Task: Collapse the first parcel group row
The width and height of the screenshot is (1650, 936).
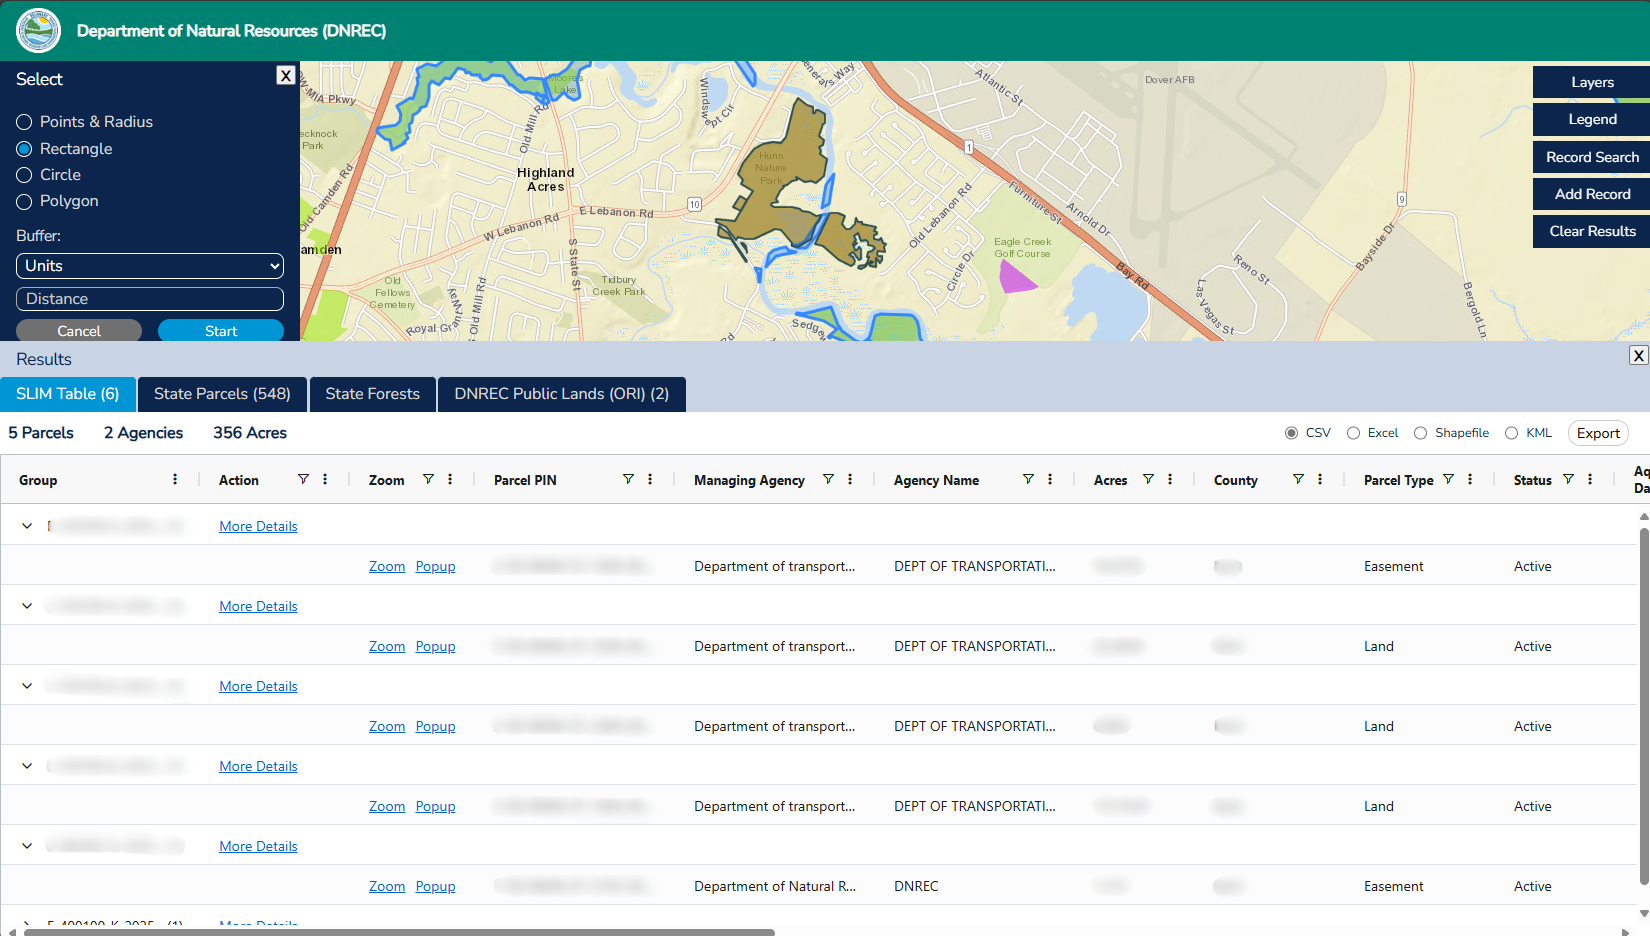Action: click(27, 526)
